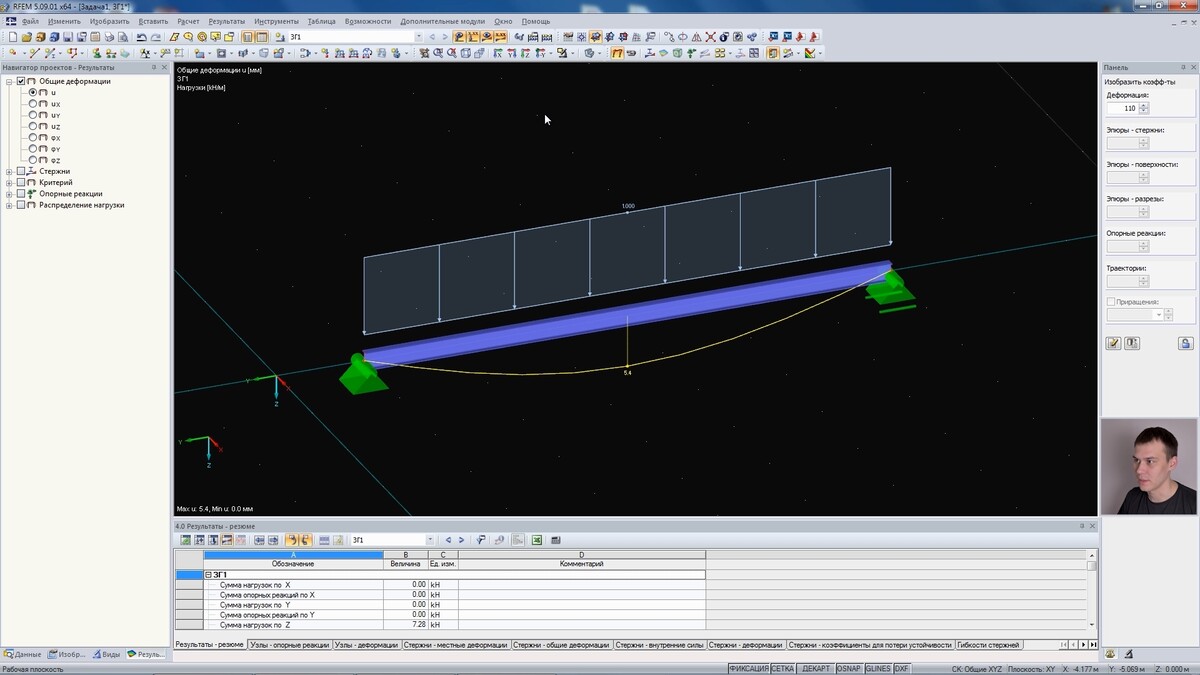Image resolution: width=1200 pixels, height=675 pixels.
Task: Toggle ФИКСАЦИЯ in status bar
Action: pos(748,669)
